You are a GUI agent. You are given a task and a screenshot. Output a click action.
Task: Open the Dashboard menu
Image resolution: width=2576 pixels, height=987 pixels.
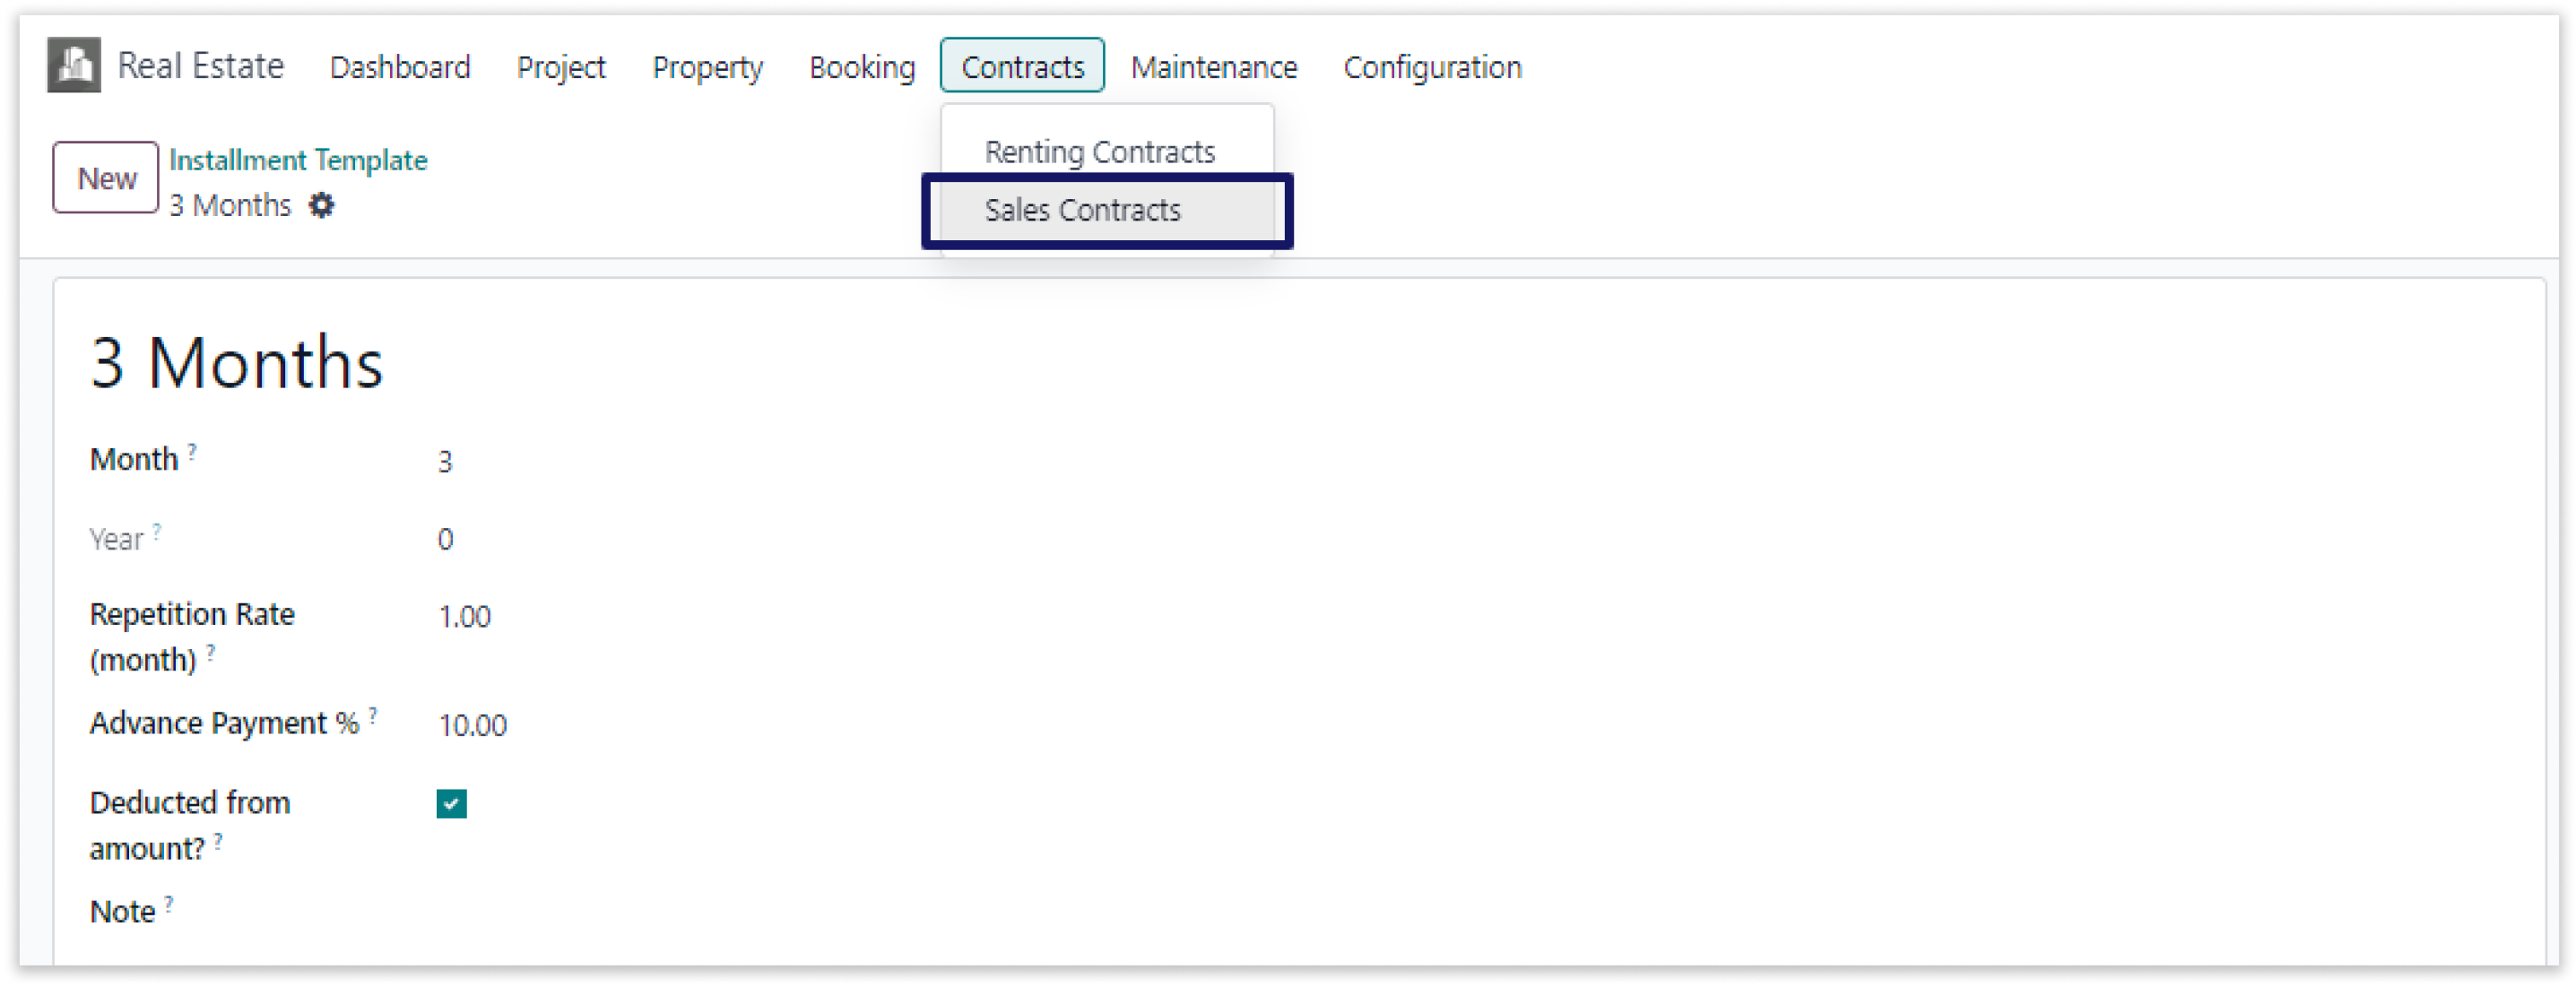pos(400,67)
